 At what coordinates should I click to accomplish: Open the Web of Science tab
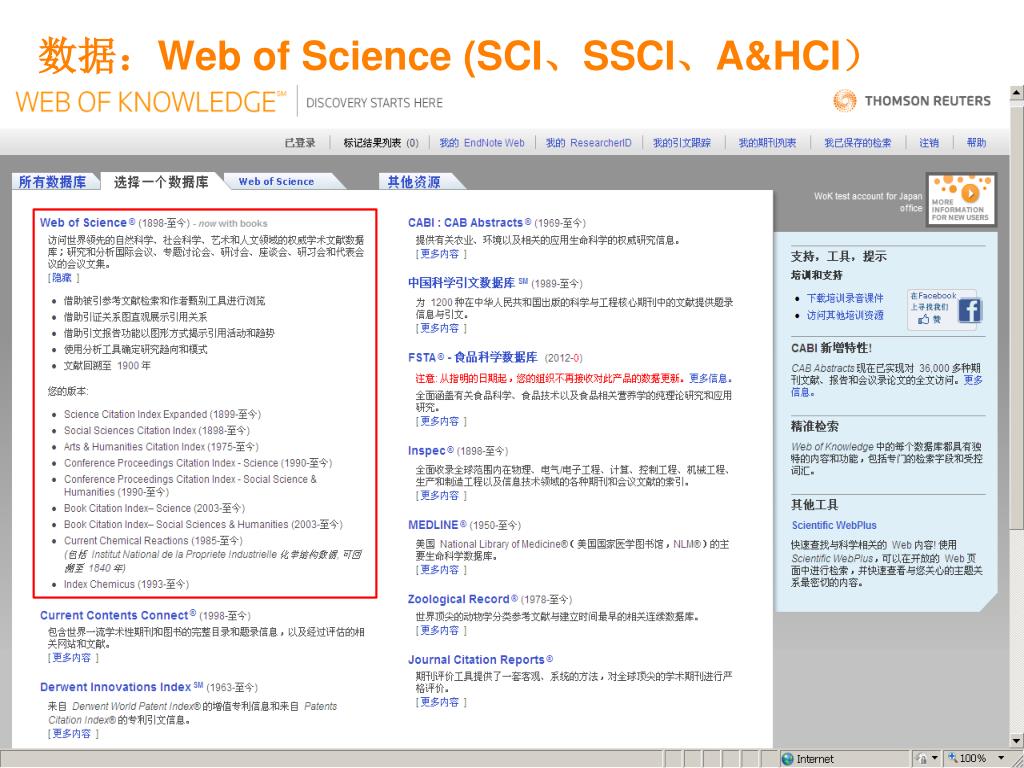(276, 182)
